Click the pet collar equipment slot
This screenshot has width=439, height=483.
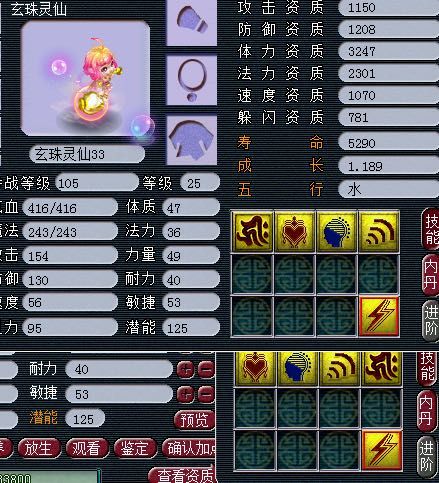coord(192,80)
